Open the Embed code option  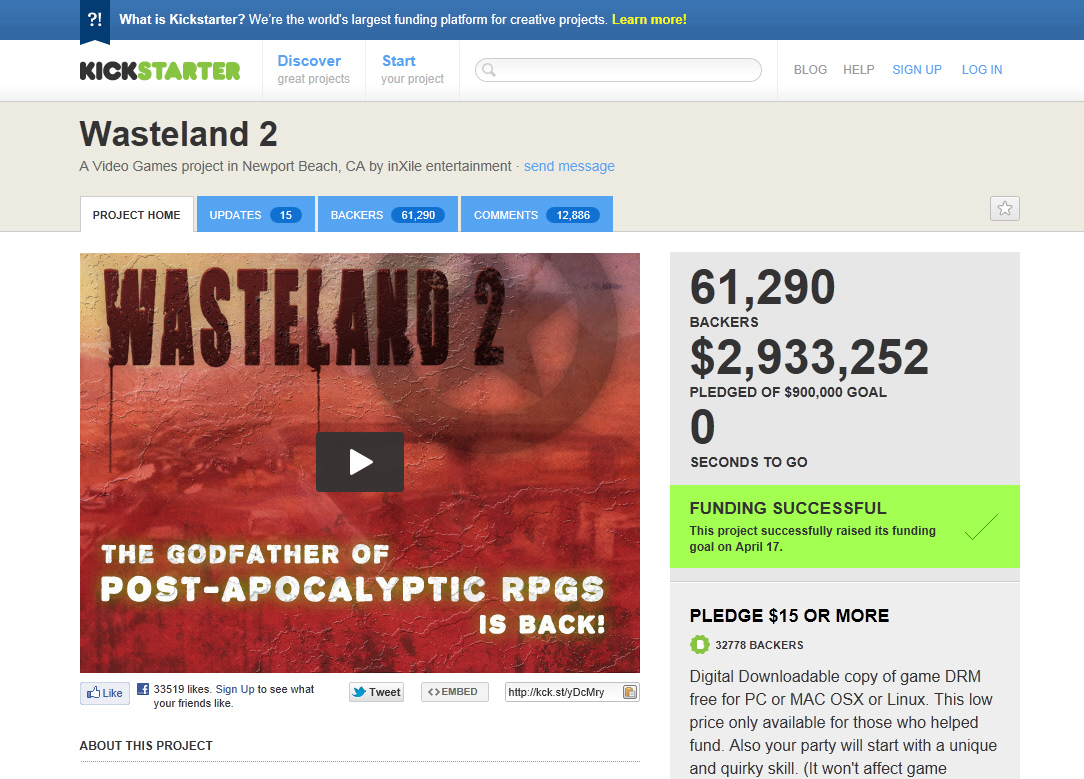point(454,692)
